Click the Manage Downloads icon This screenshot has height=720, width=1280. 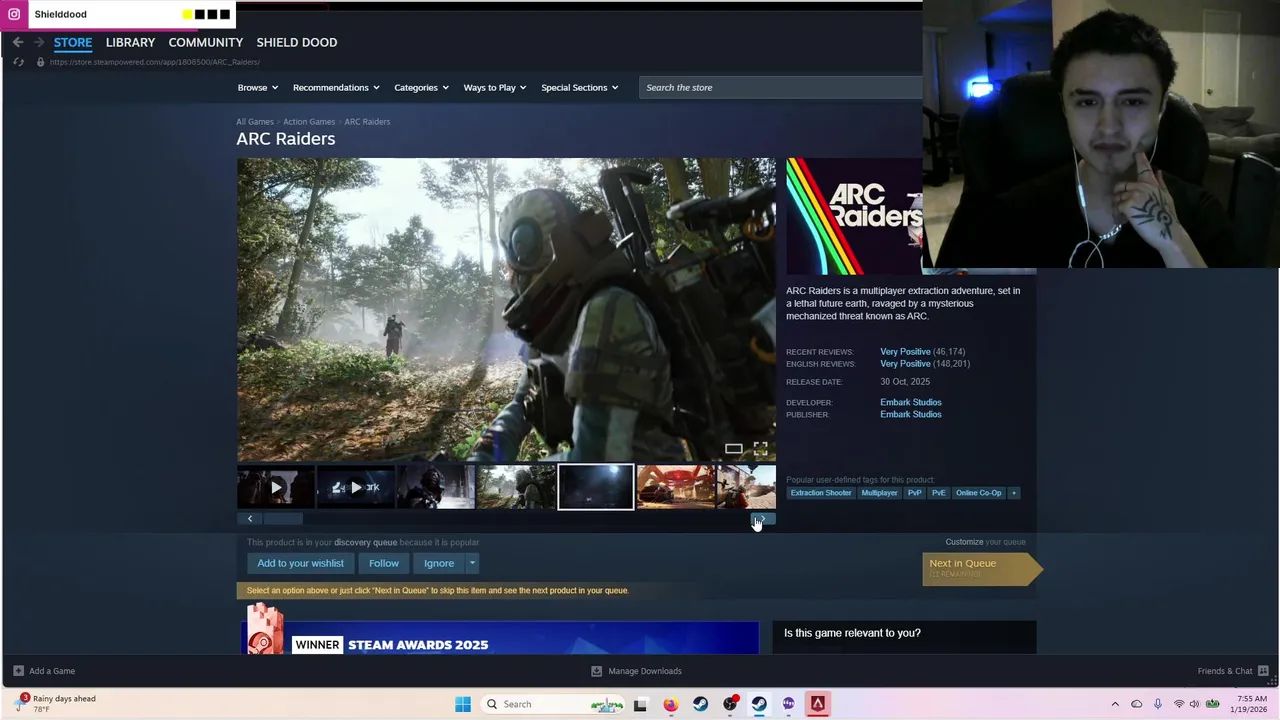point(597,671)
